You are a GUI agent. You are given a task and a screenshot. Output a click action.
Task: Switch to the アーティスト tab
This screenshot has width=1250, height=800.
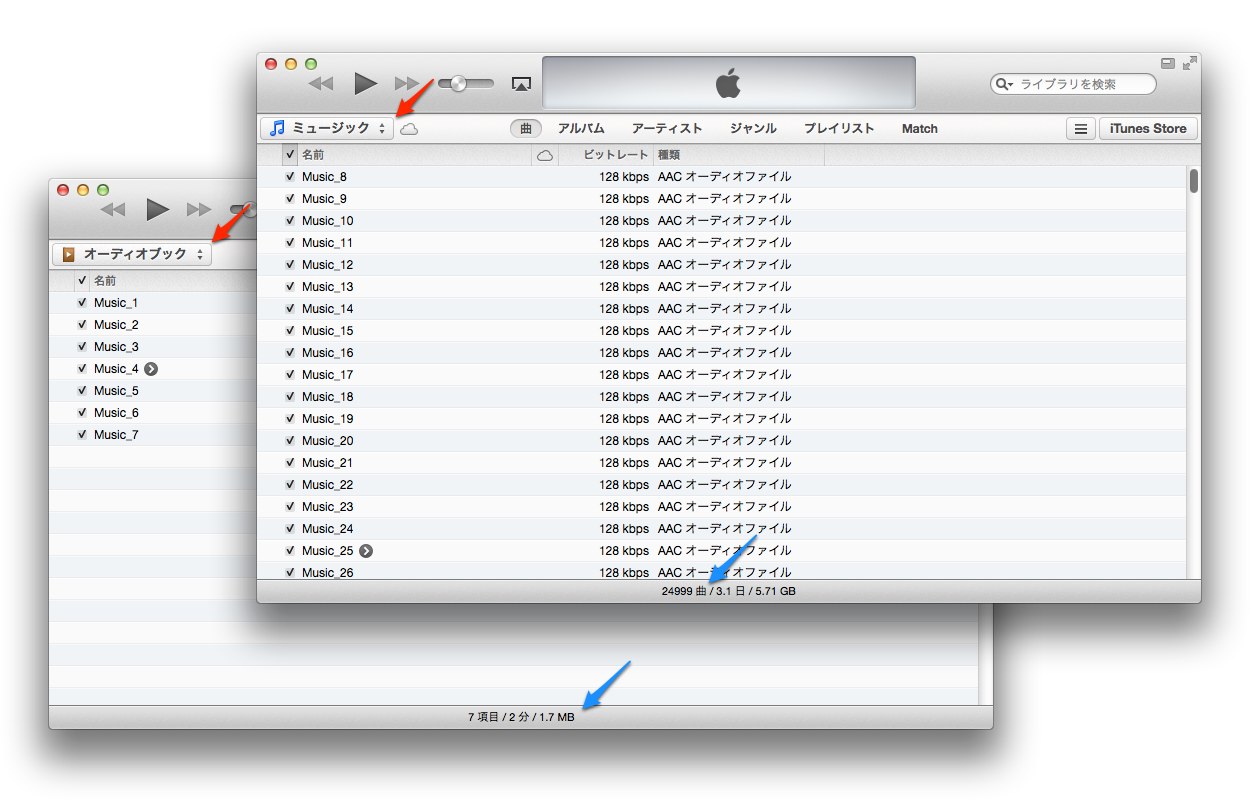tap(667, 129)
